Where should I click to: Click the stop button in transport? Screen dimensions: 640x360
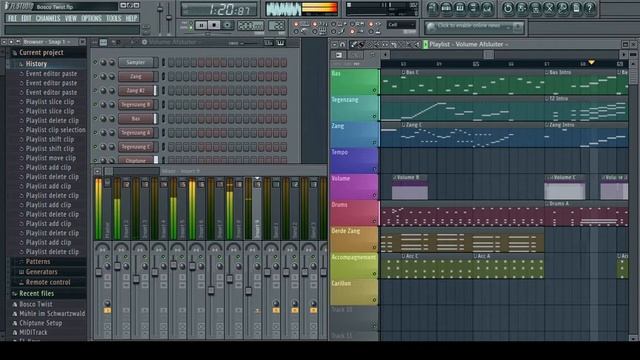pyautogui.click(x=214, y=25)
